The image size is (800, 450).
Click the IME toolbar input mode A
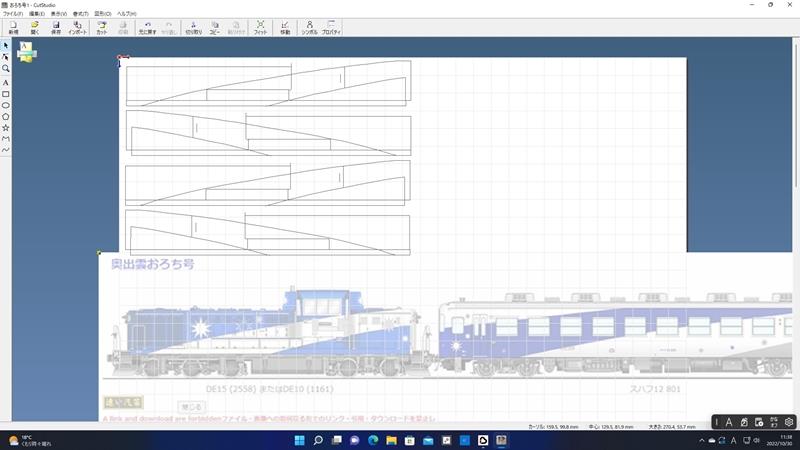tap(729, 422)
